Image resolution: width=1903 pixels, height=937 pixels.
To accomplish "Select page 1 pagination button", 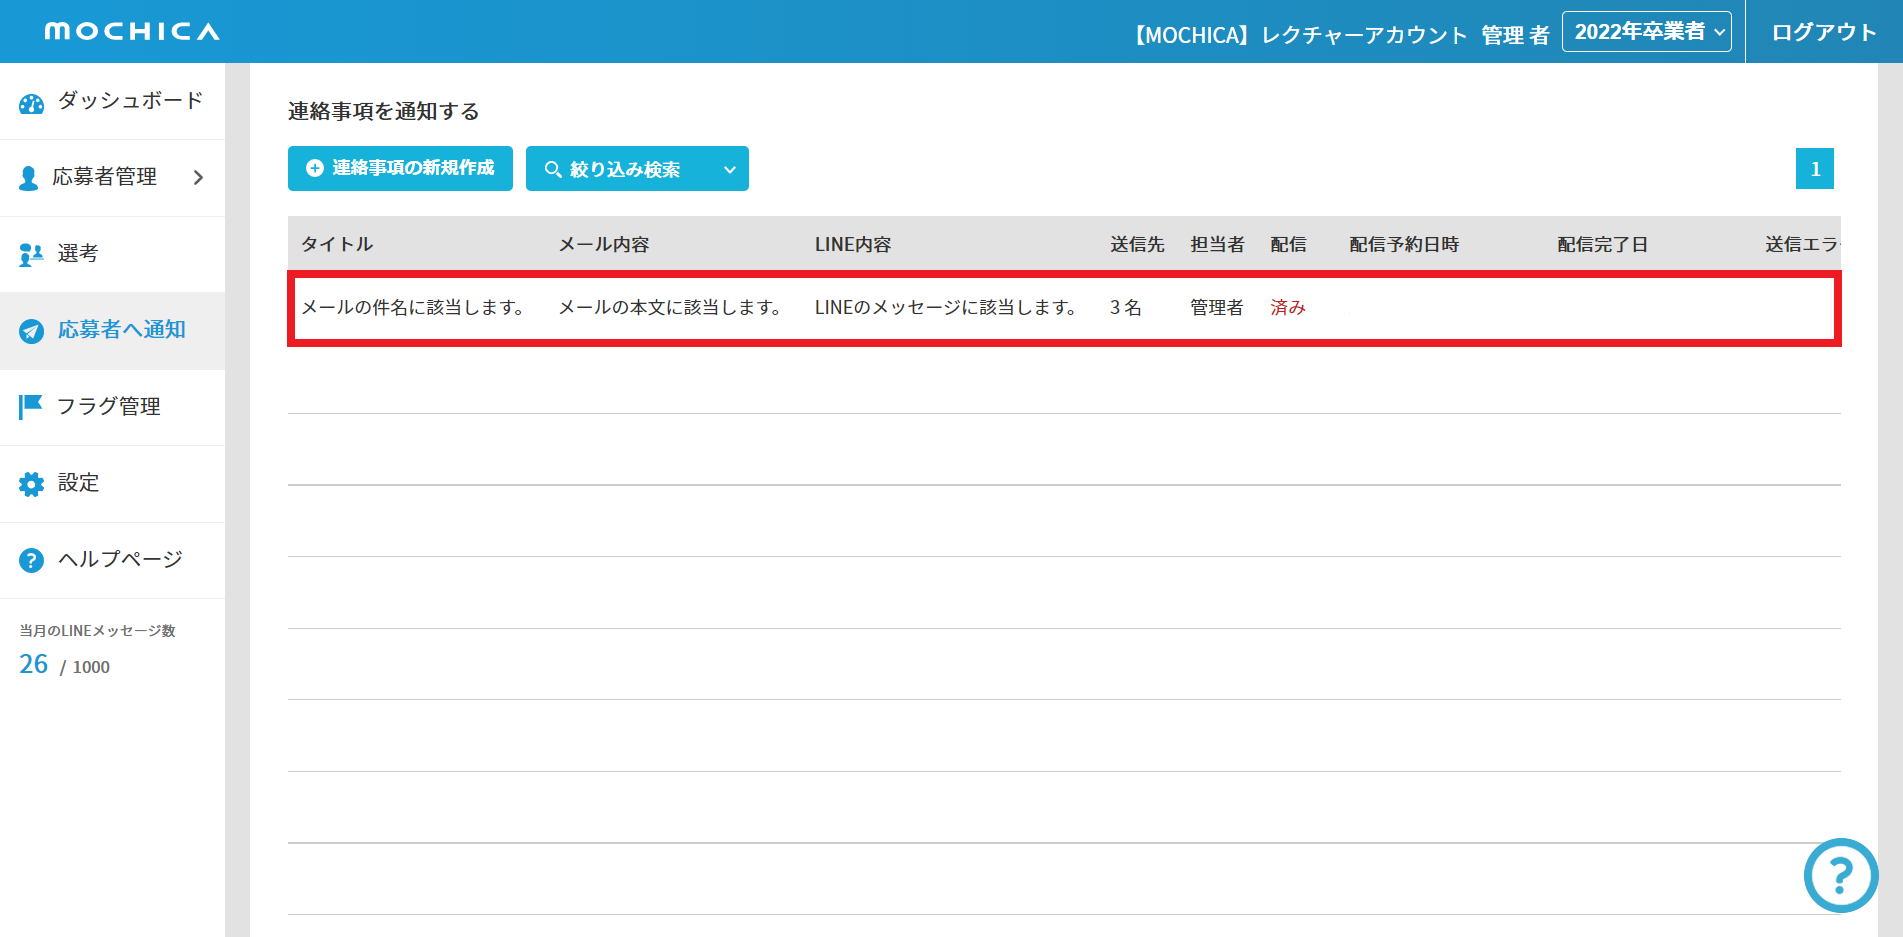I will [x=1814, y=169].
